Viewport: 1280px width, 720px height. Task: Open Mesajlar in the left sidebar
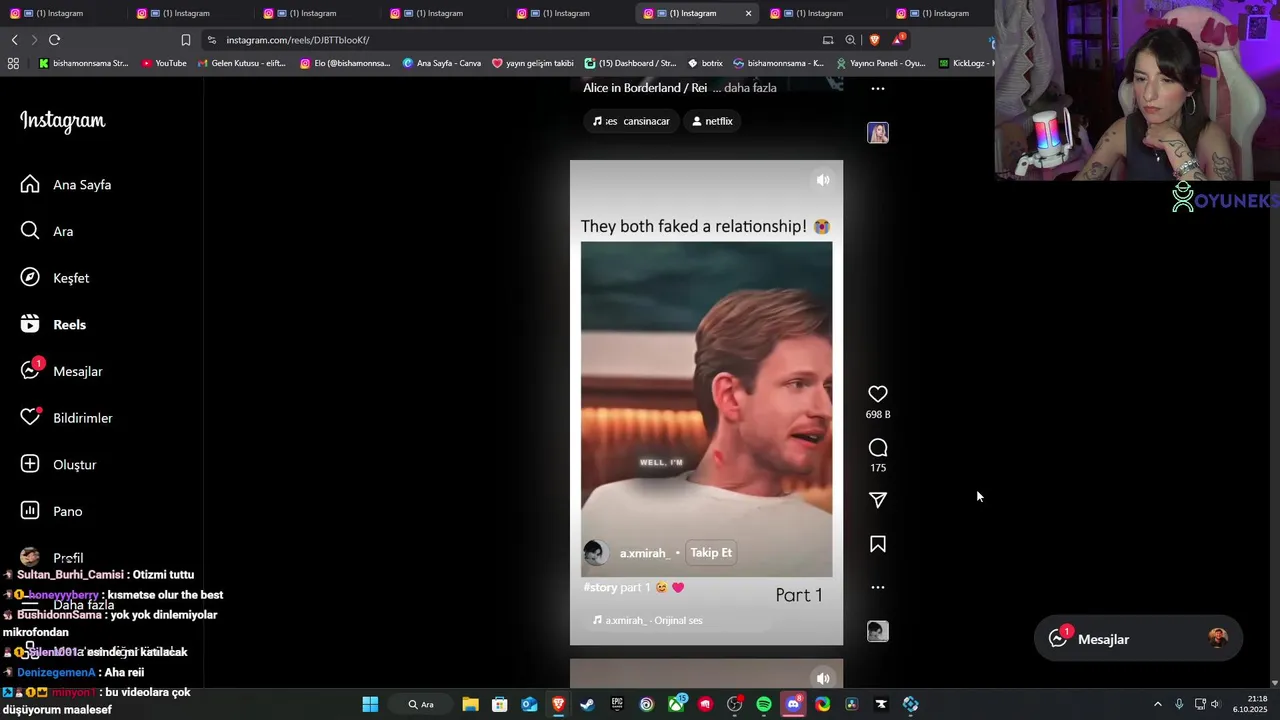62,371
